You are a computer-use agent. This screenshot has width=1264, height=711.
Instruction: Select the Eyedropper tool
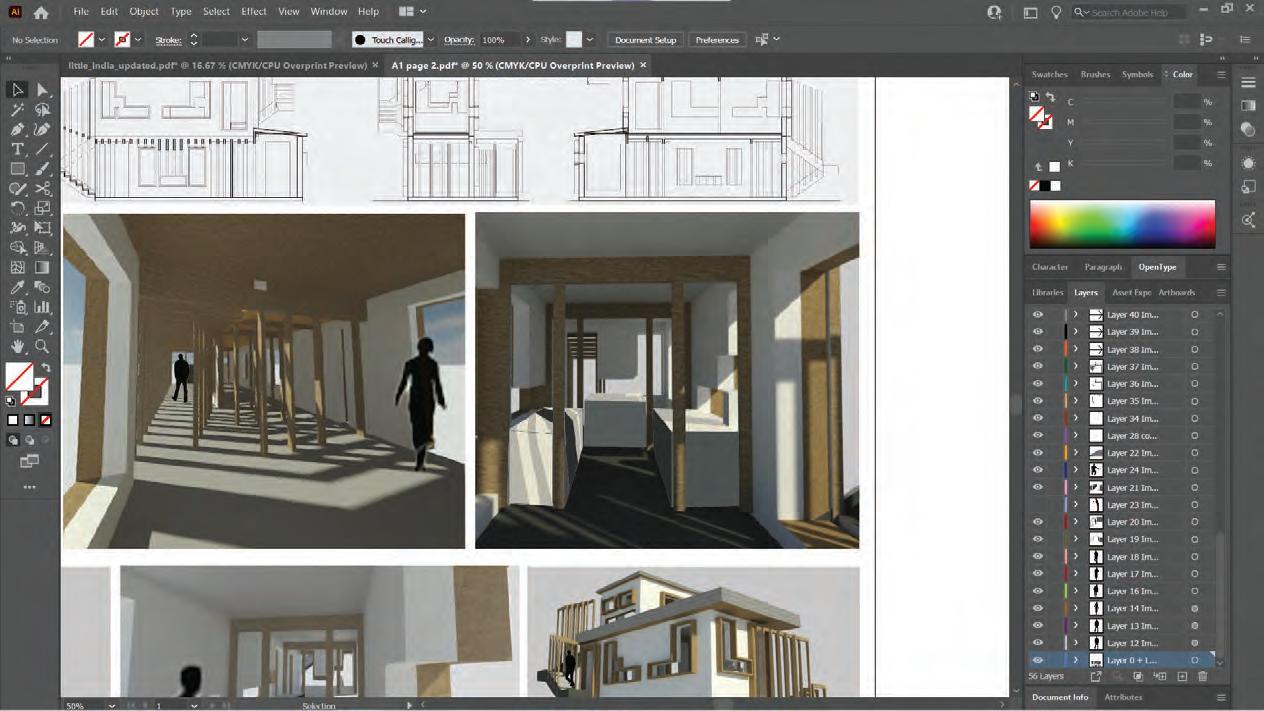pyautogui.click(x=17, y=288)
